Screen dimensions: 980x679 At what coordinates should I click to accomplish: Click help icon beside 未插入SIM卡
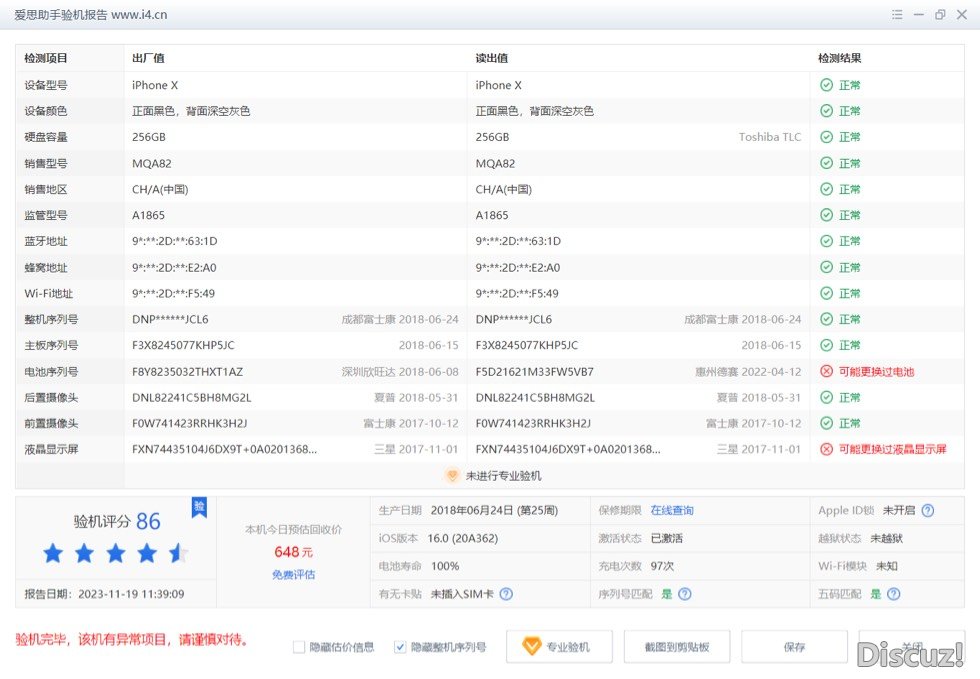(x=506, y=594)
